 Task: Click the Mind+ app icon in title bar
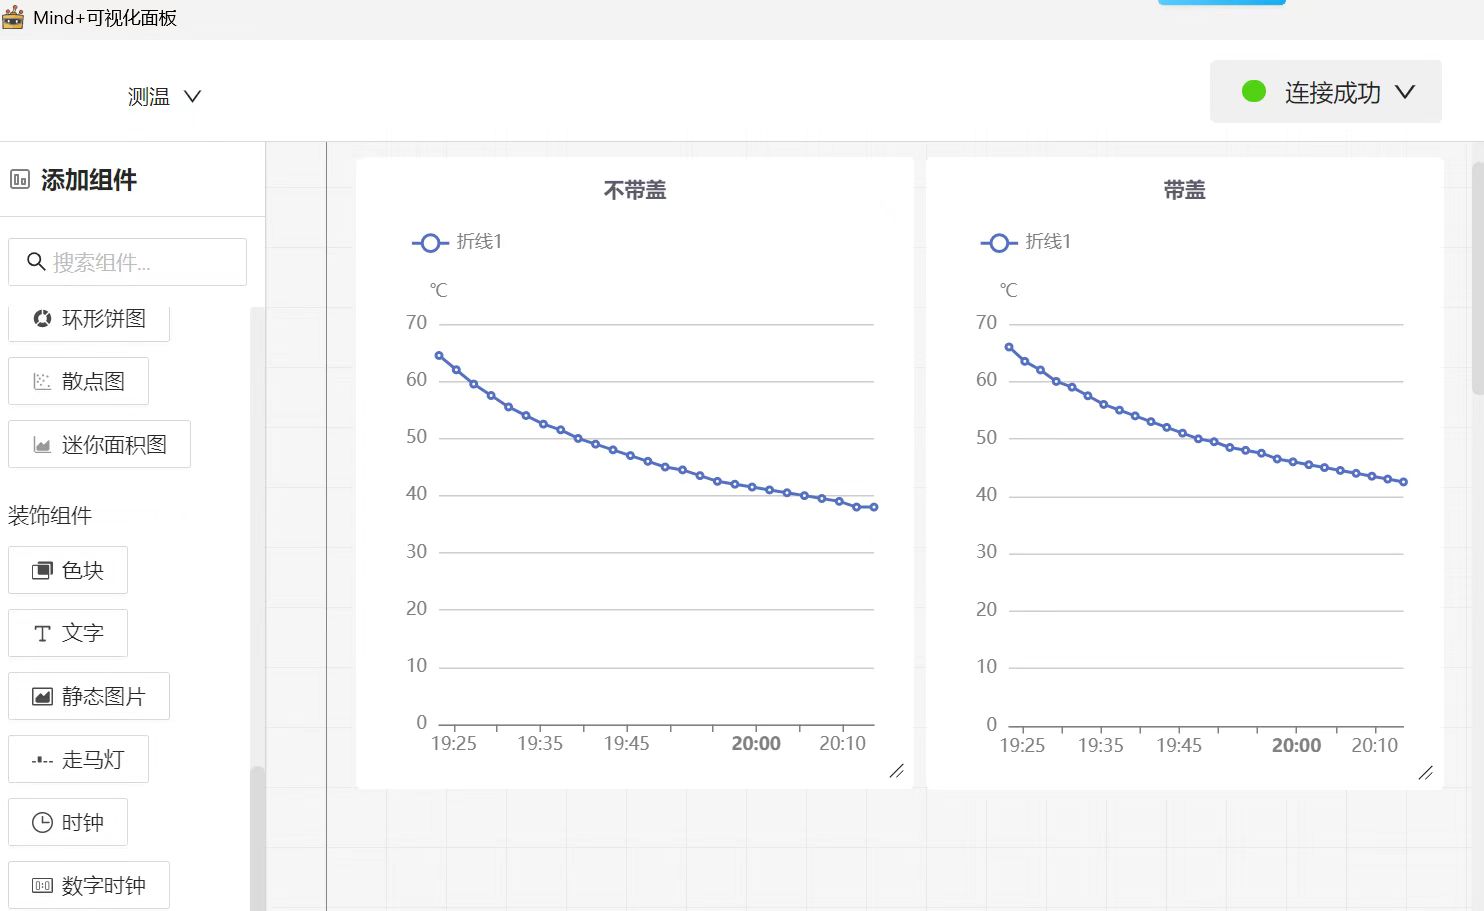(x=13, y=17)
